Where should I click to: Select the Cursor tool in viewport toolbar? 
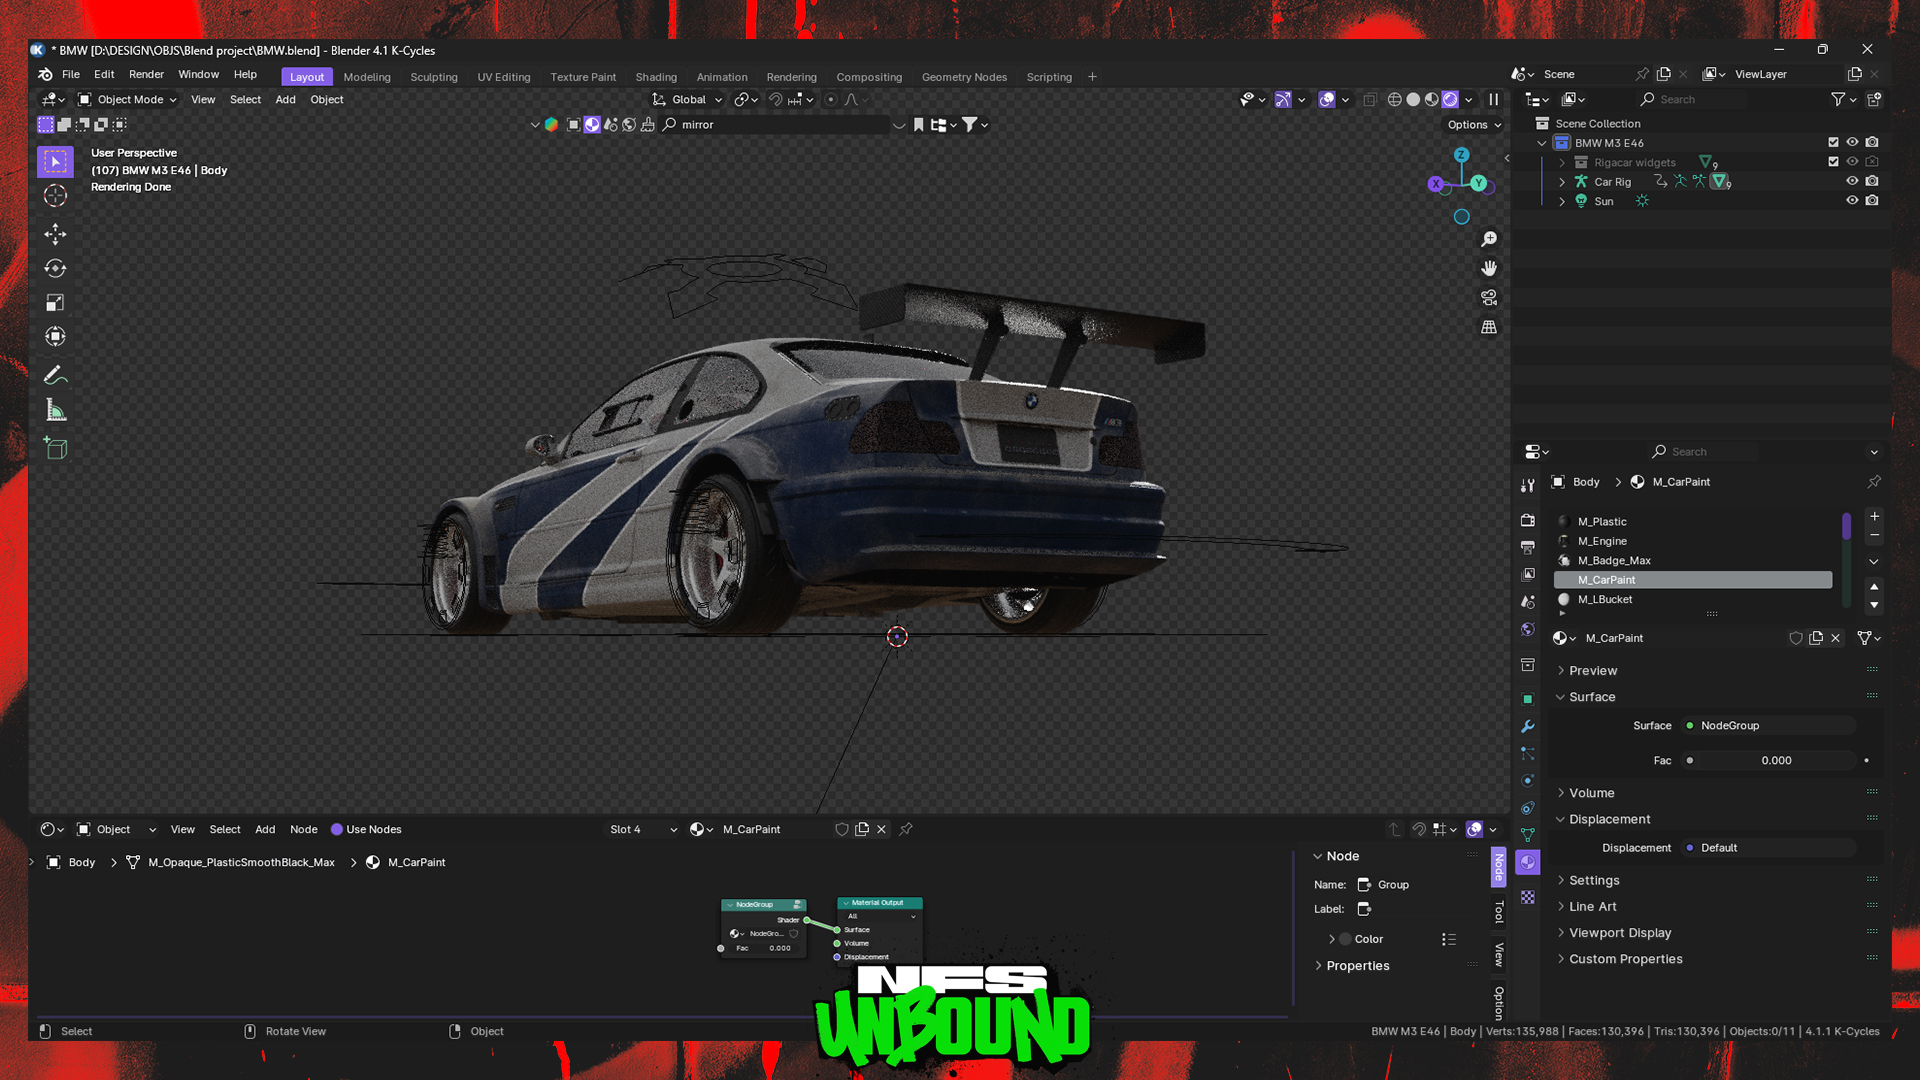(55, 196)
